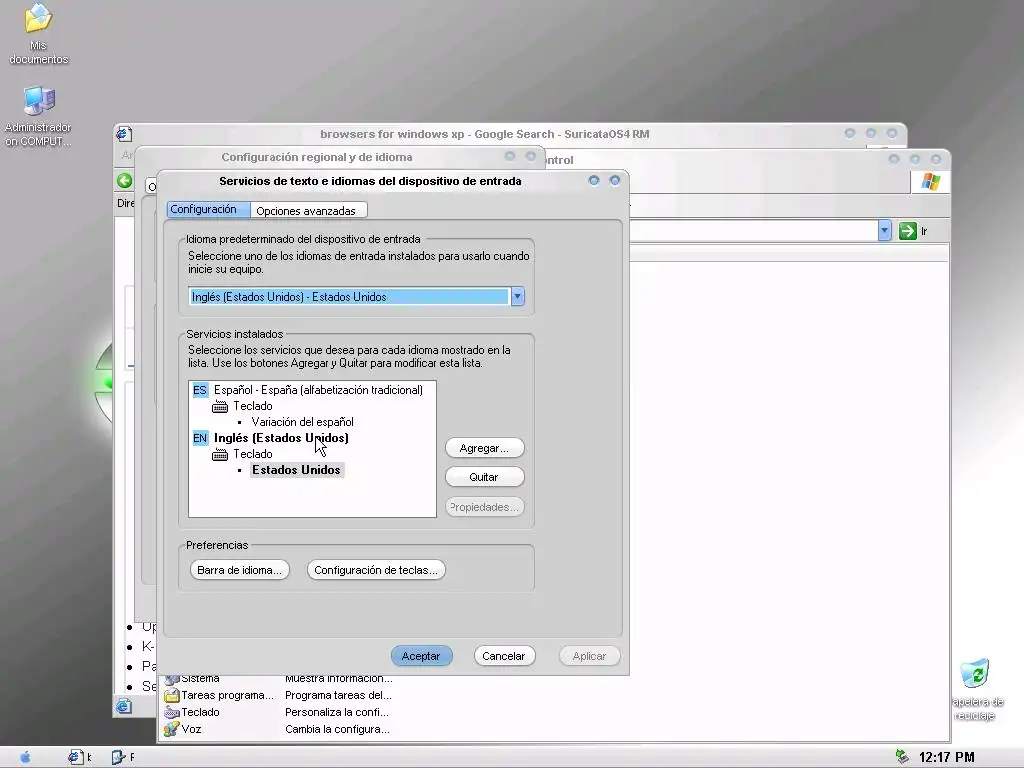Click the Apple start menu icon
1024x768 pixels.
[x=25, y=757]
